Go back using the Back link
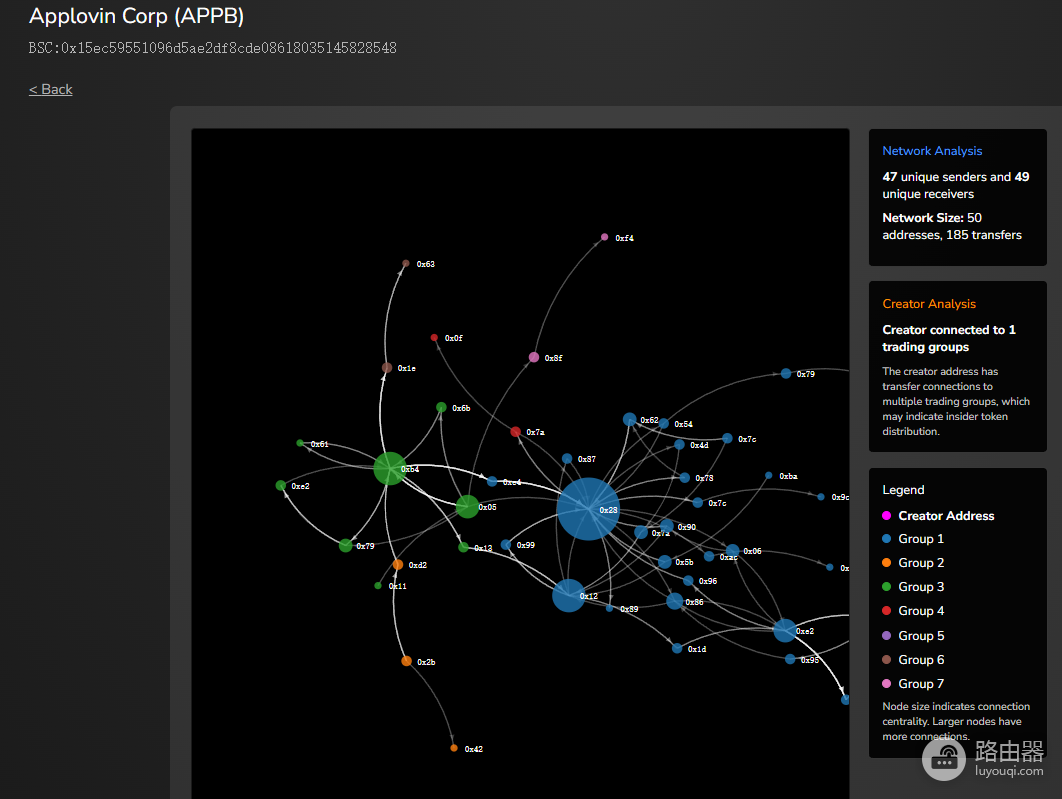This screenshot has height=799, width=1062. point(50,89)
